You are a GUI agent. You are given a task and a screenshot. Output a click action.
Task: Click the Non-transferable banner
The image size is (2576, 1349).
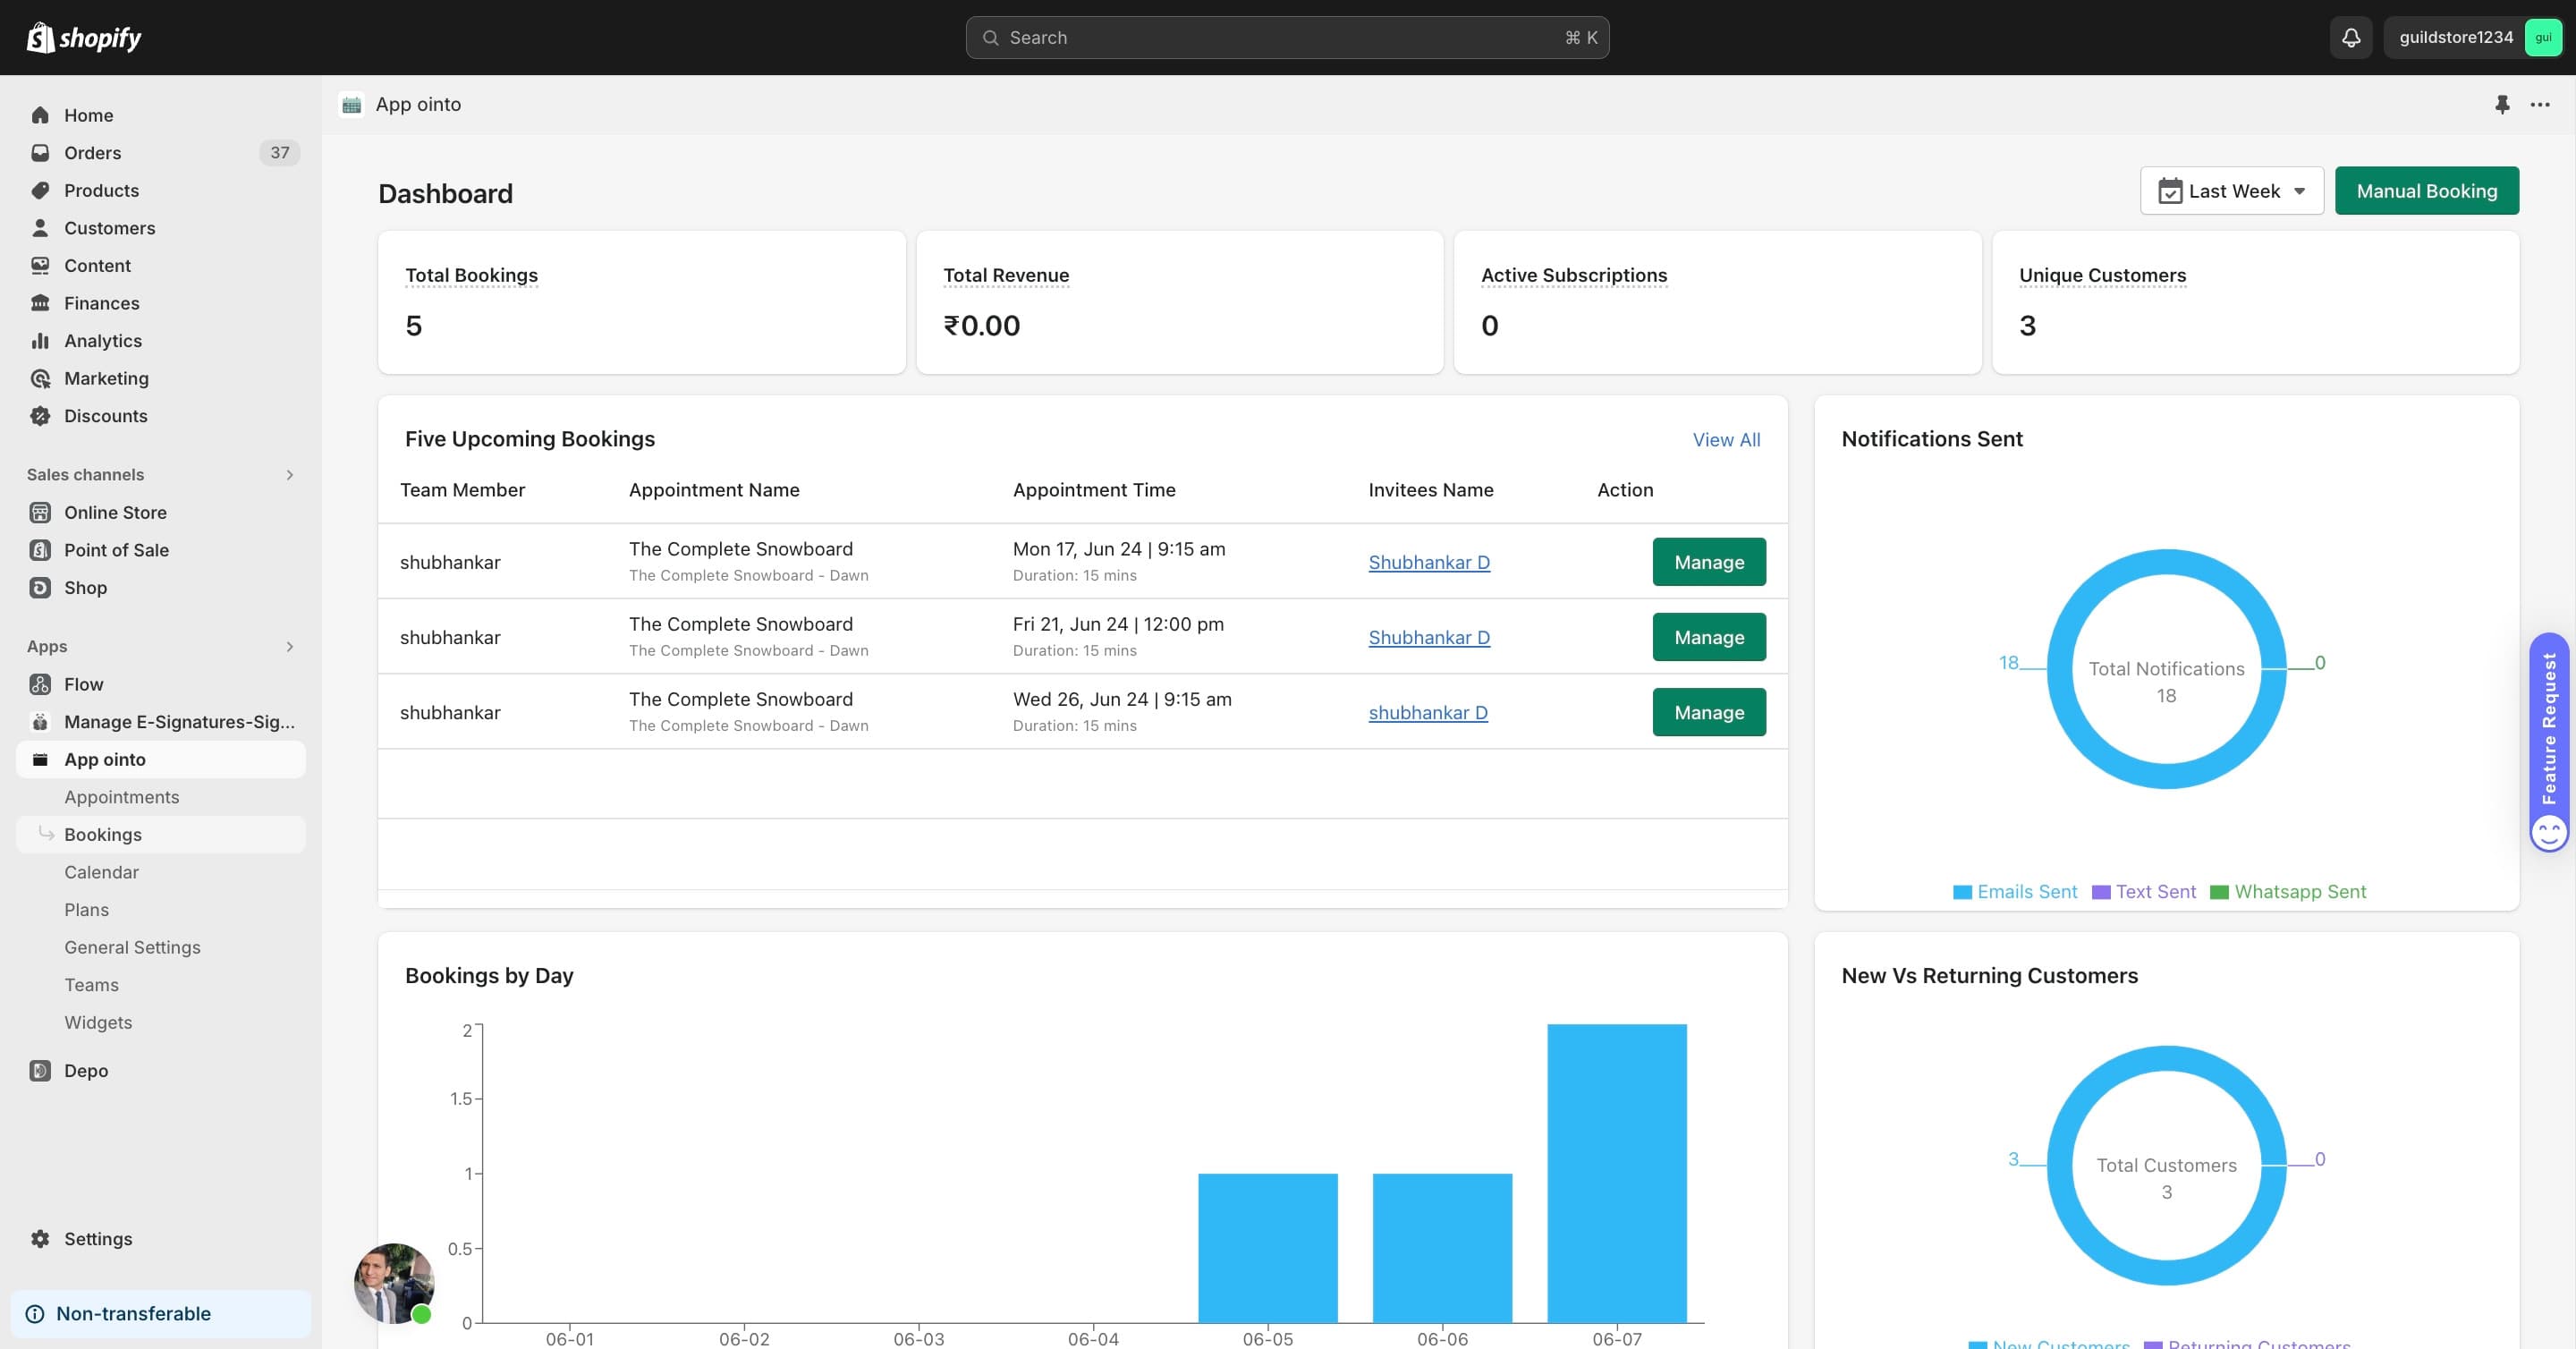[161, 1314]
